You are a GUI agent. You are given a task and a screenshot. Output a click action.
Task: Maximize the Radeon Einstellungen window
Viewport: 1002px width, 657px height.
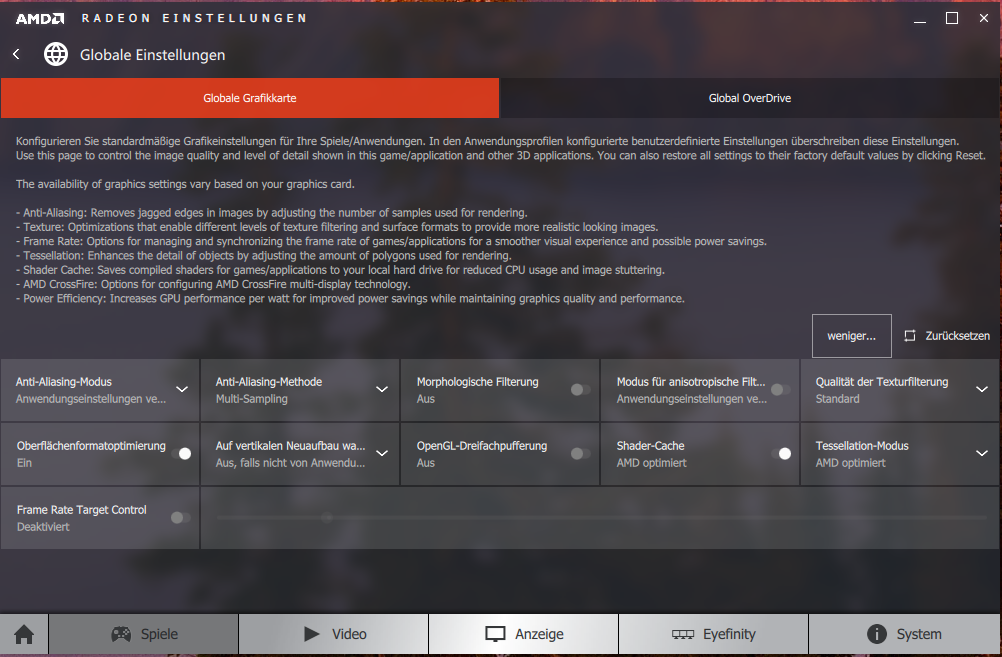coord(952,19)
